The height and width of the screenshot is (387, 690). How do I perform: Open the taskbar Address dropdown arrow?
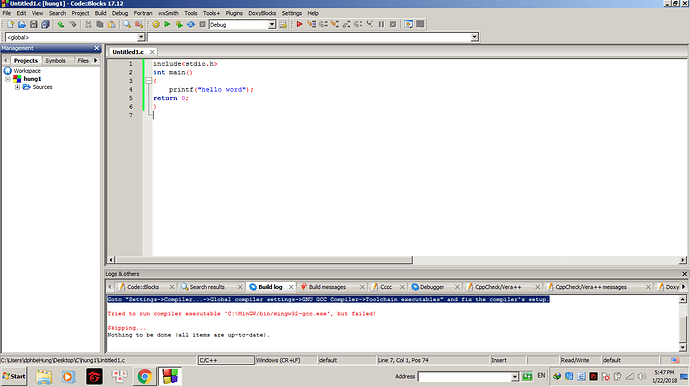(x=514, y=377)
